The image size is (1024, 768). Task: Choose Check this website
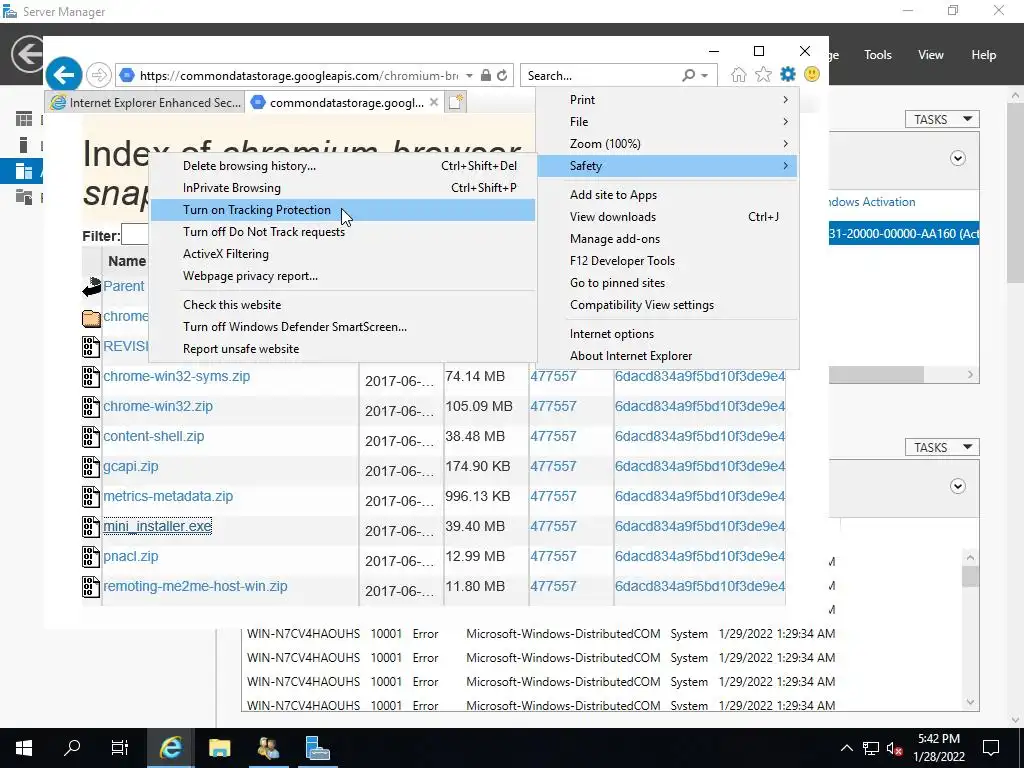(342, 305)
